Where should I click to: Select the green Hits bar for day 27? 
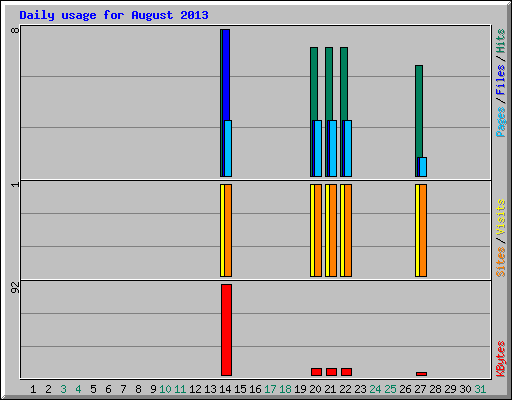point(419,111)
